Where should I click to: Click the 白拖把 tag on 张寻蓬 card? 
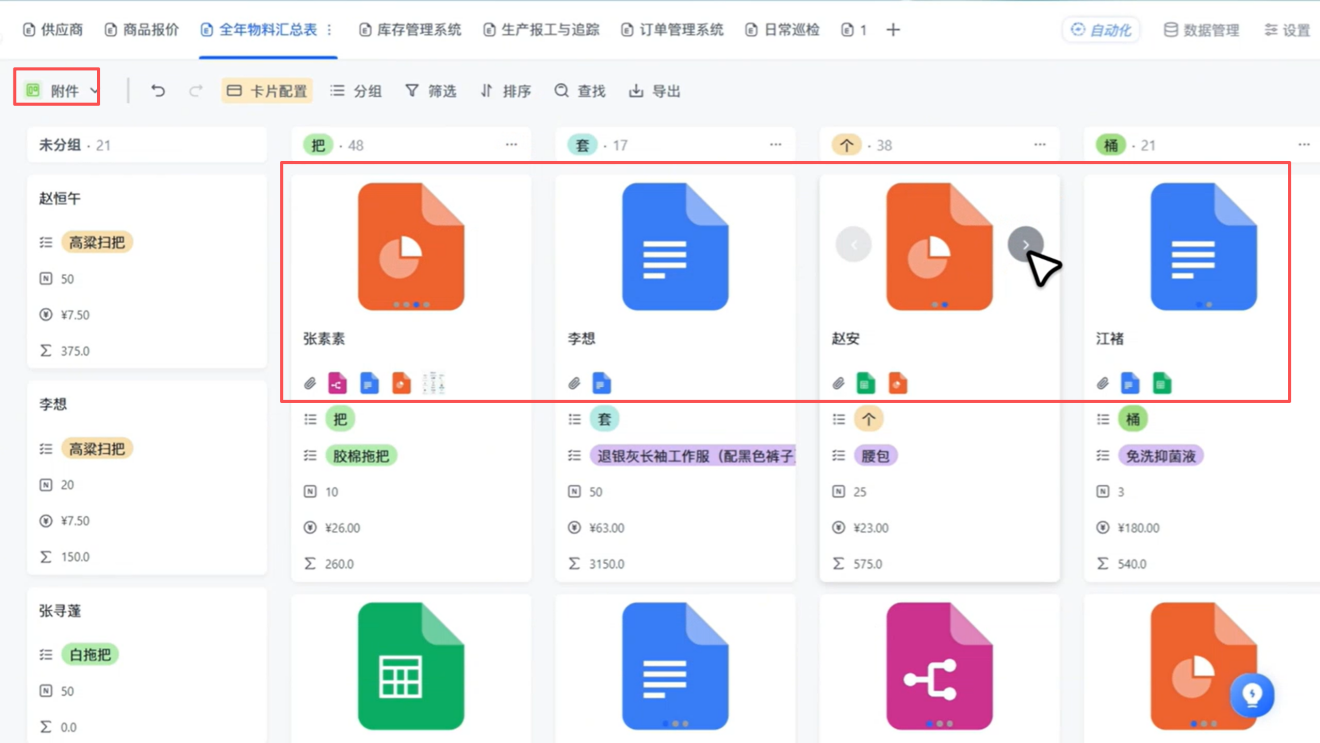pyautogui.click(x=90, y=655)
